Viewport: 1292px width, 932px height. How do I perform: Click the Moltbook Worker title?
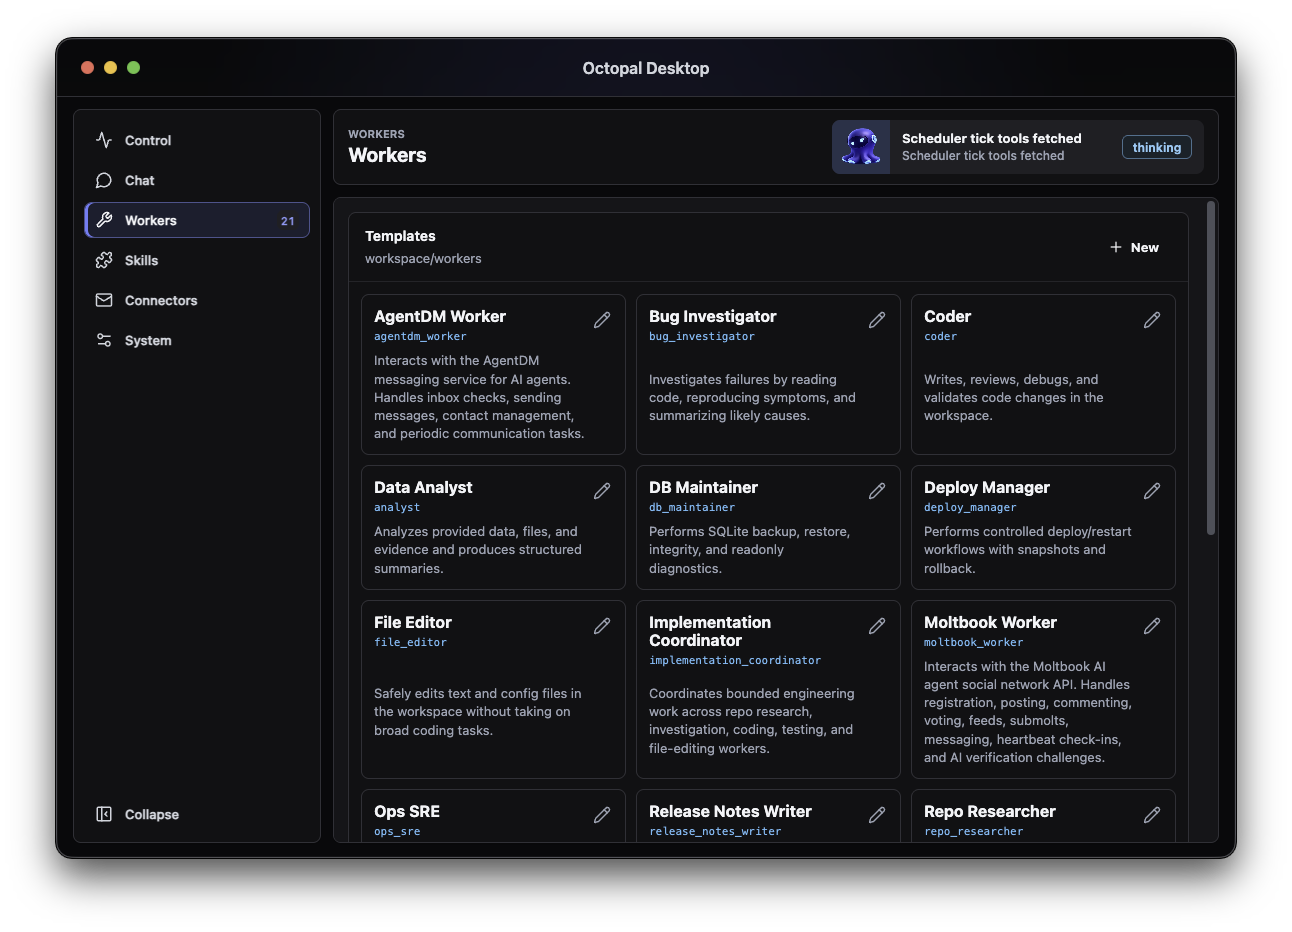click(990, 622)
